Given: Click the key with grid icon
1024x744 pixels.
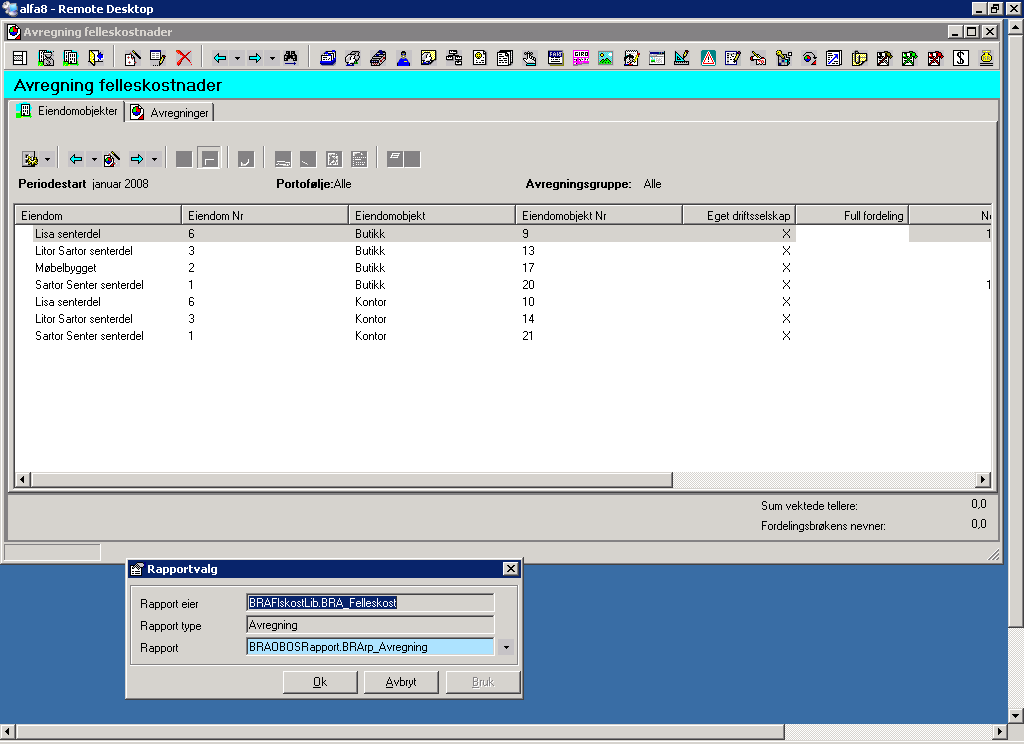Looking at the screenshot, I should (x=784, y=58).
